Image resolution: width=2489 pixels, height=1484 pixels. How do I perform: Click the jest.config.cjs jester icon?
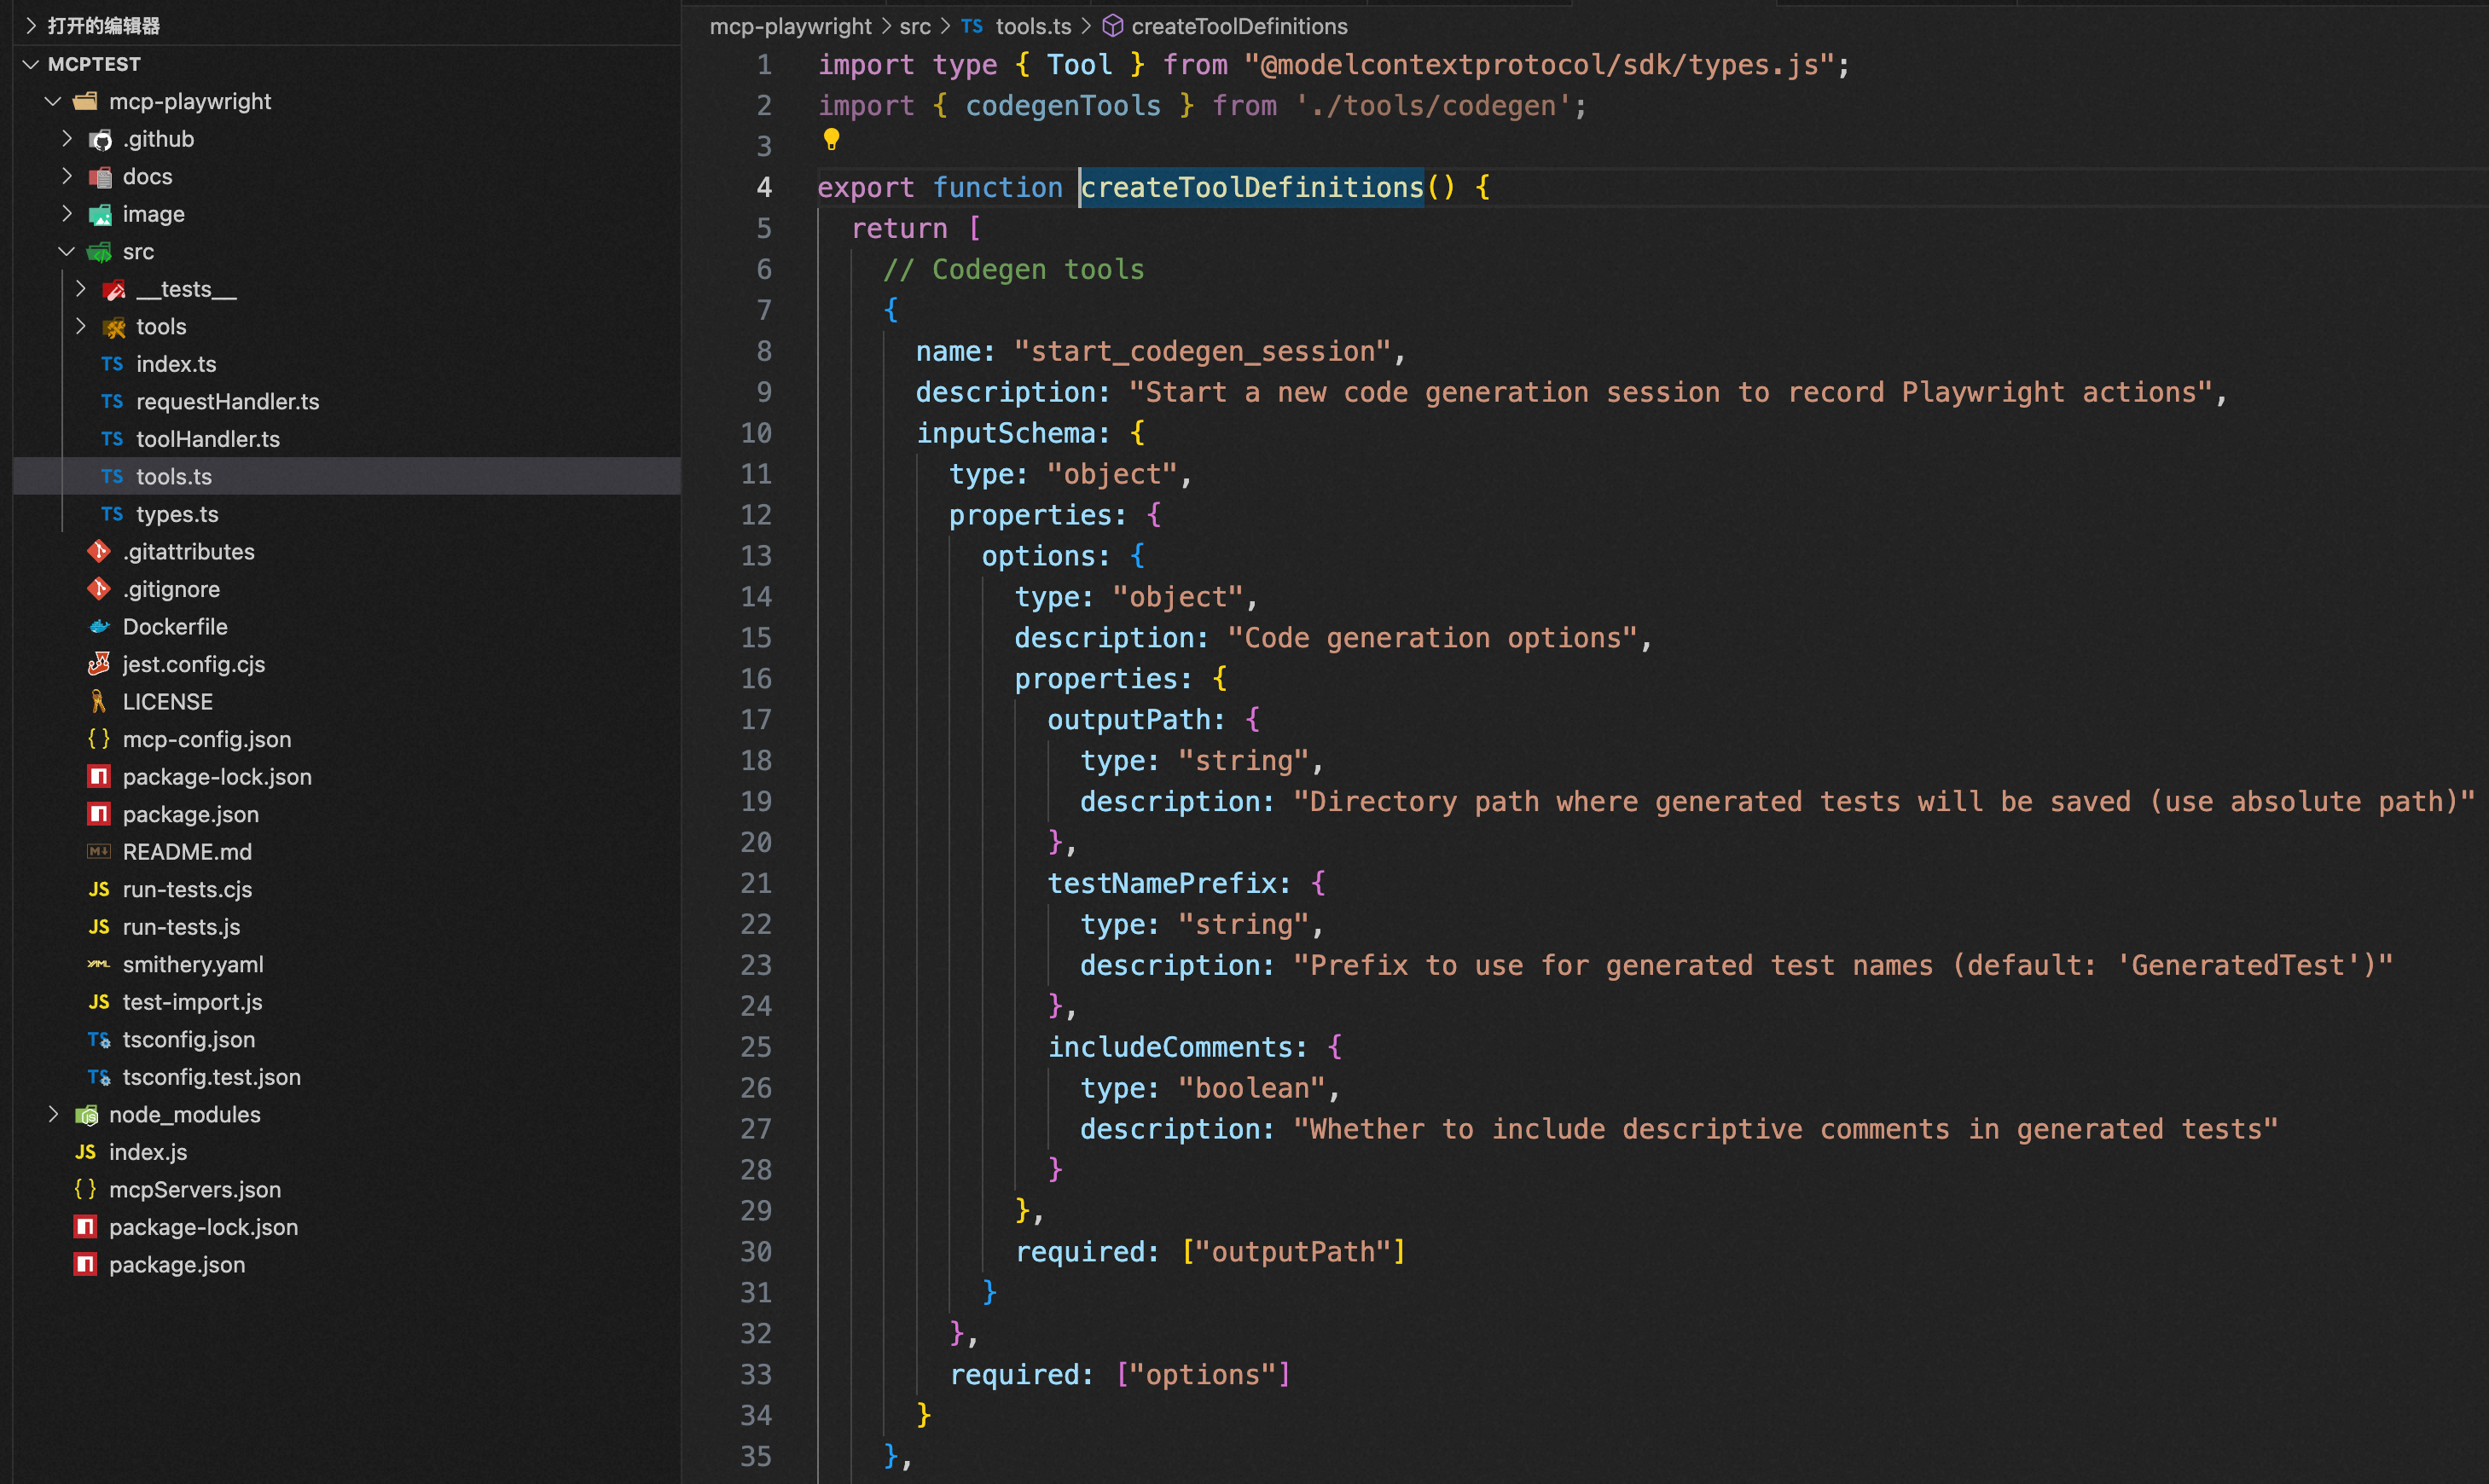pos(99,664)
